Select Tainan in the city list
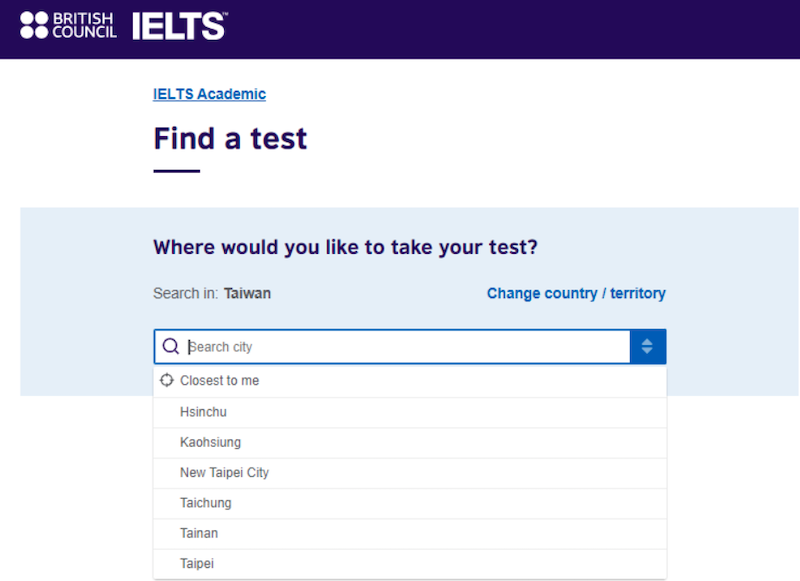 [x=410, y=534]
